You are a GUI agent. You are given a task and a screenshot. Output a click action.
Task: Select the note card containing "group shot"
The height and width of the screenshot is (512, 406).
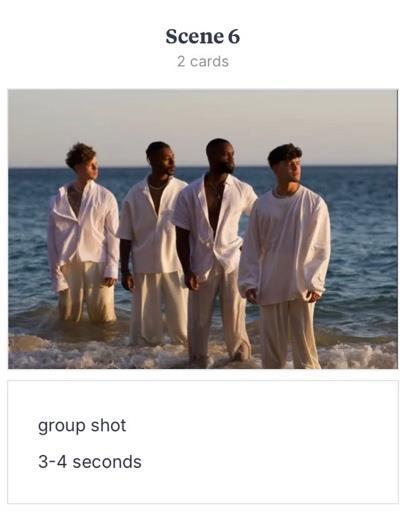203,442
